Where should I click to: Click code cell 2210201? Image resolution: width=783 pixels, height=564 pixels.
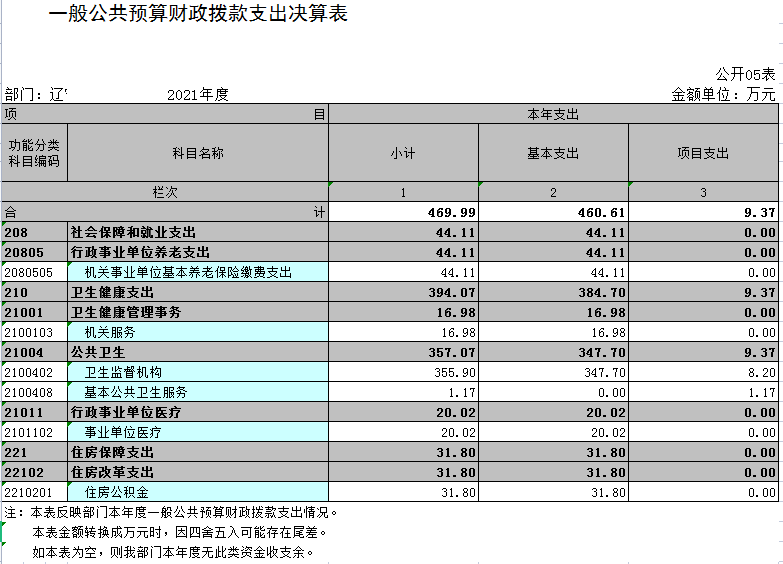(x=34, y=492)
